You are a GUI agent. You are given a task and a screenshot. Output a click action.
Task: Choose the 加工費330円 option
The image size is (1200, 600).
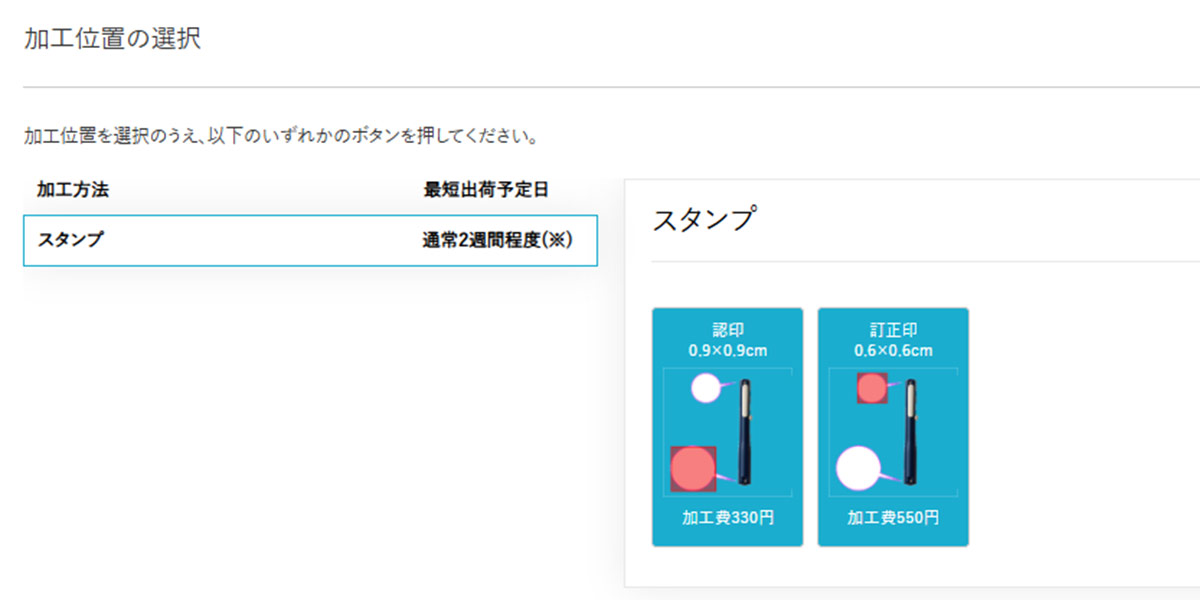(727, 518)
